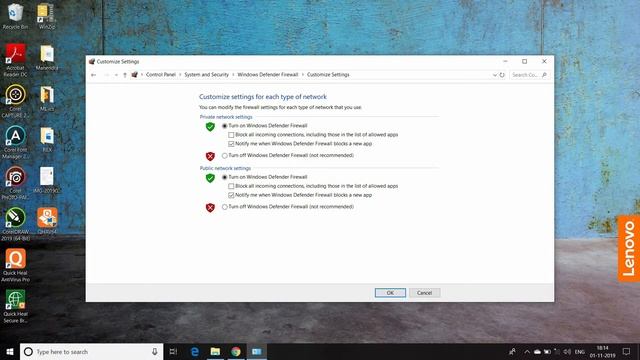The height and width of the screenshot is (360, 640).
Task: Minimize the Customize Settings window
Action: point(505,61)
